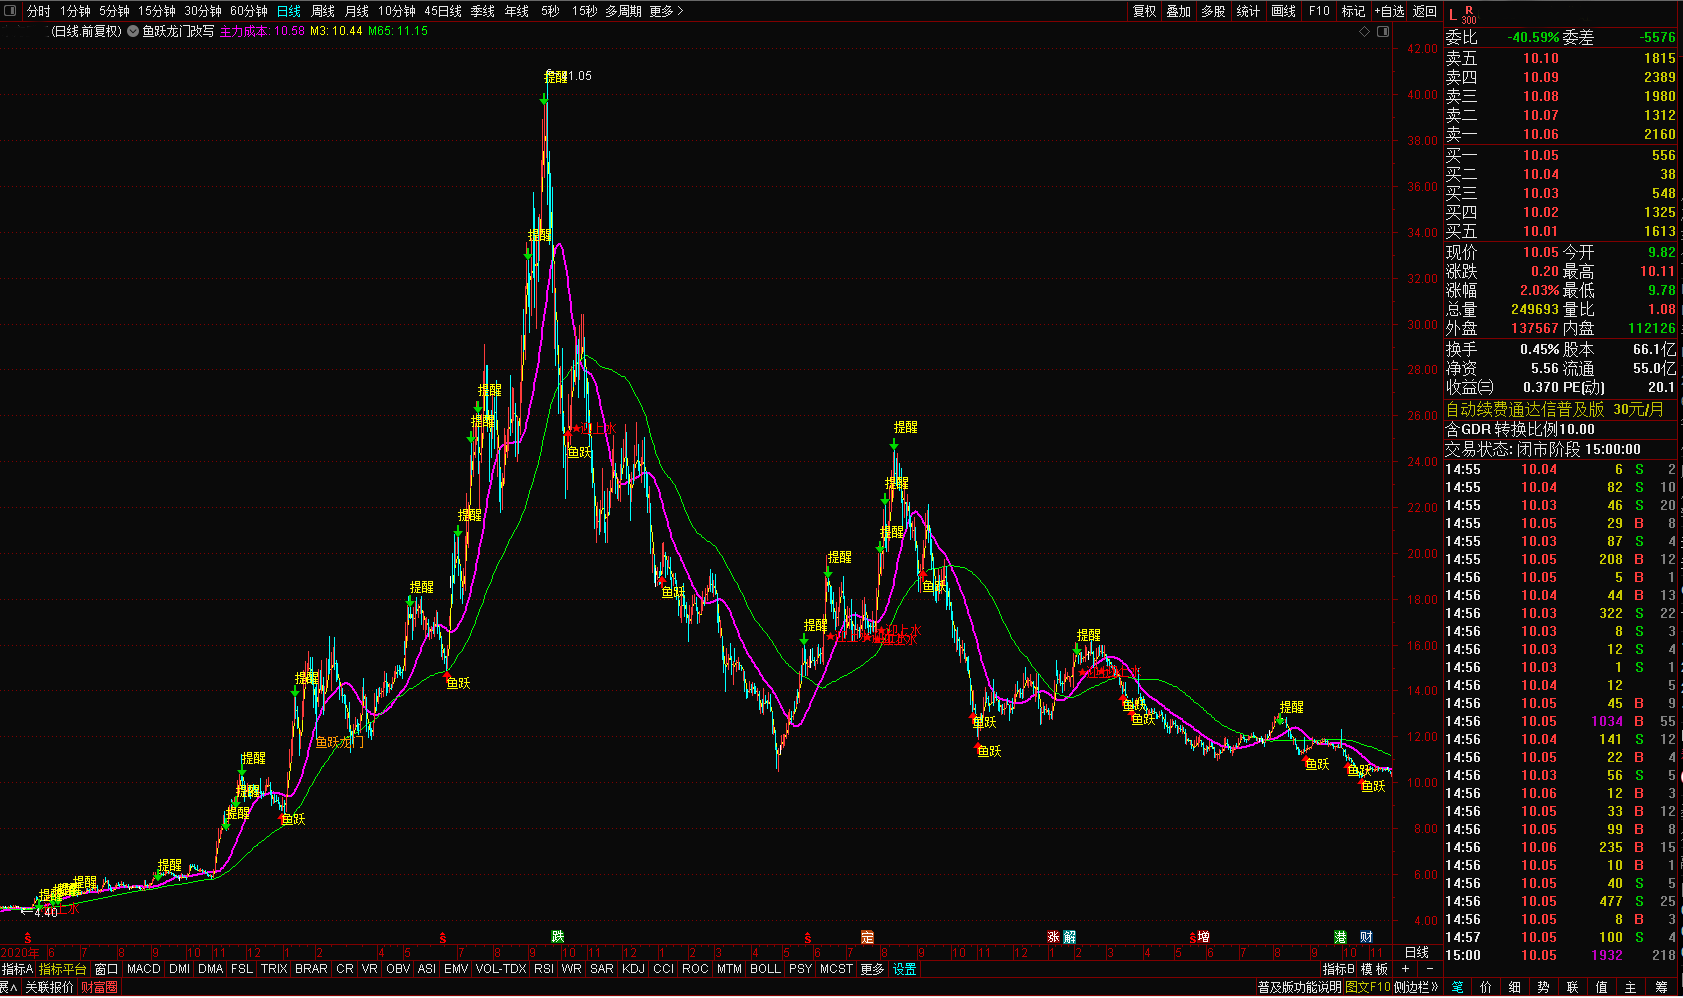Zoom out chart with minus icon

coord(1429,969)
